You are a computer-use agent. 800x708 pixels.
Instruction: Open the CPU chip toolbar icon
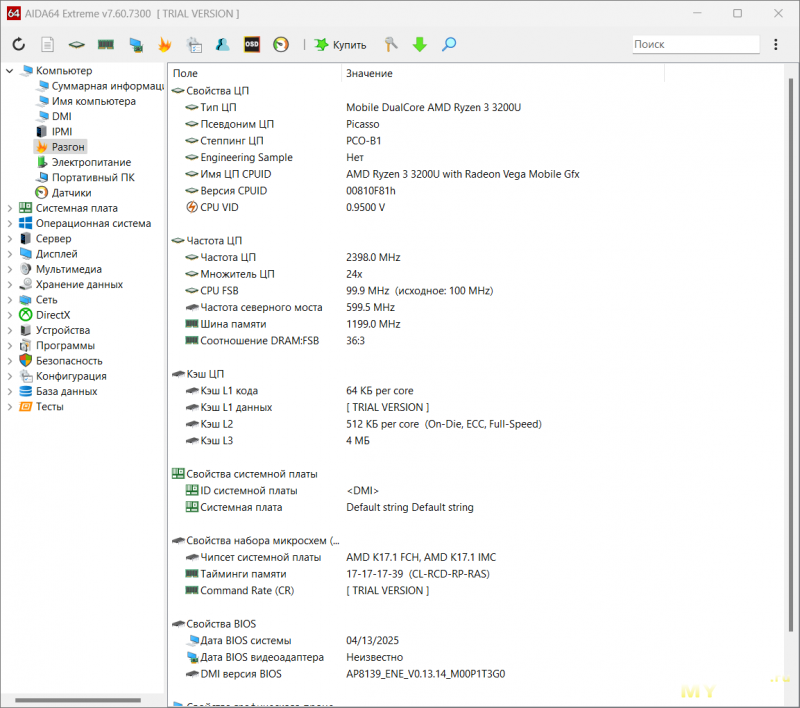(77, 44)
